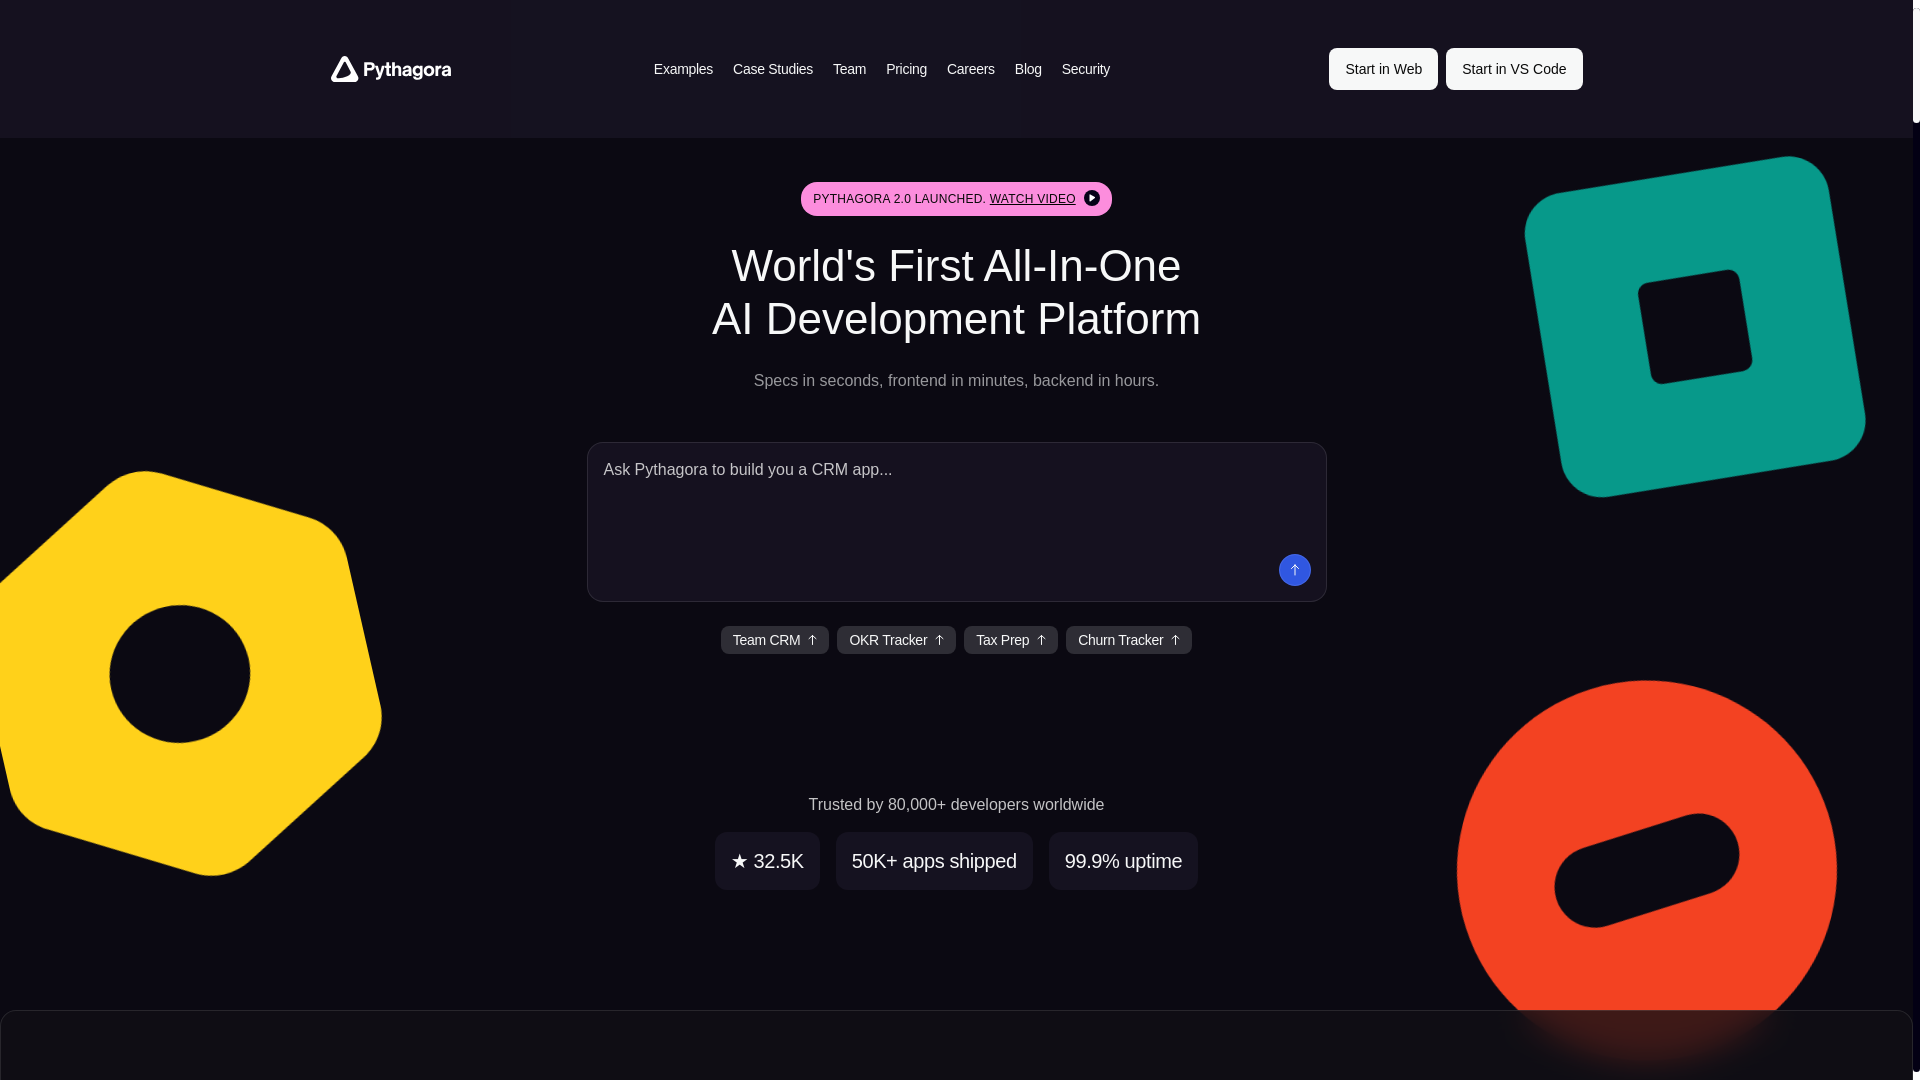Choose the Tax Prep suggestion chip
The image size is (1920, 1080).
1011,640
